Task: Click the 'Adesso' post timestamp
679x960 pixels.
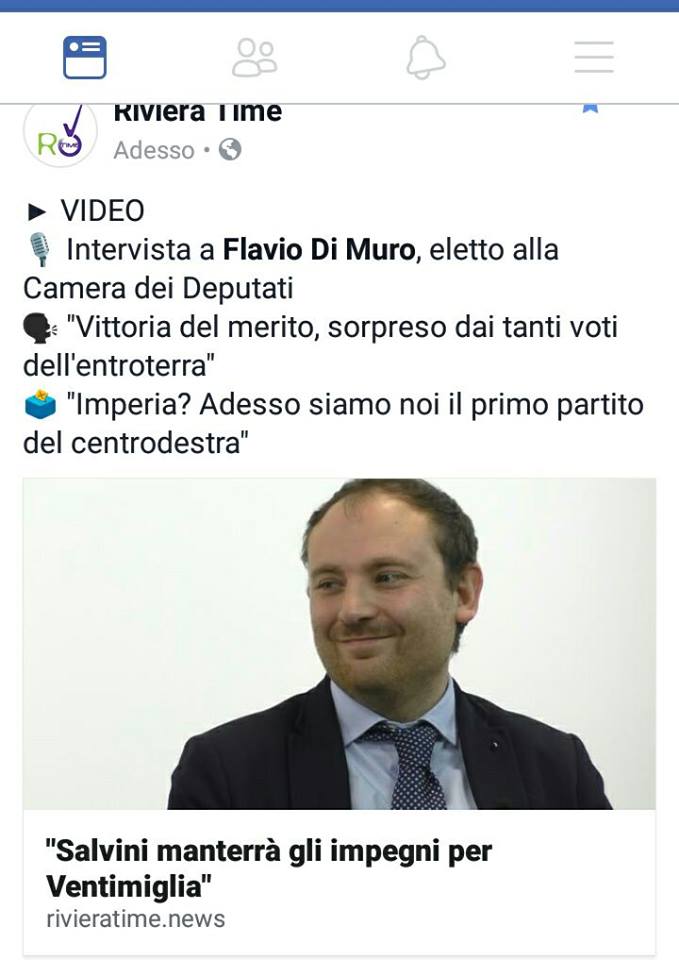Action: click(154, 150)
